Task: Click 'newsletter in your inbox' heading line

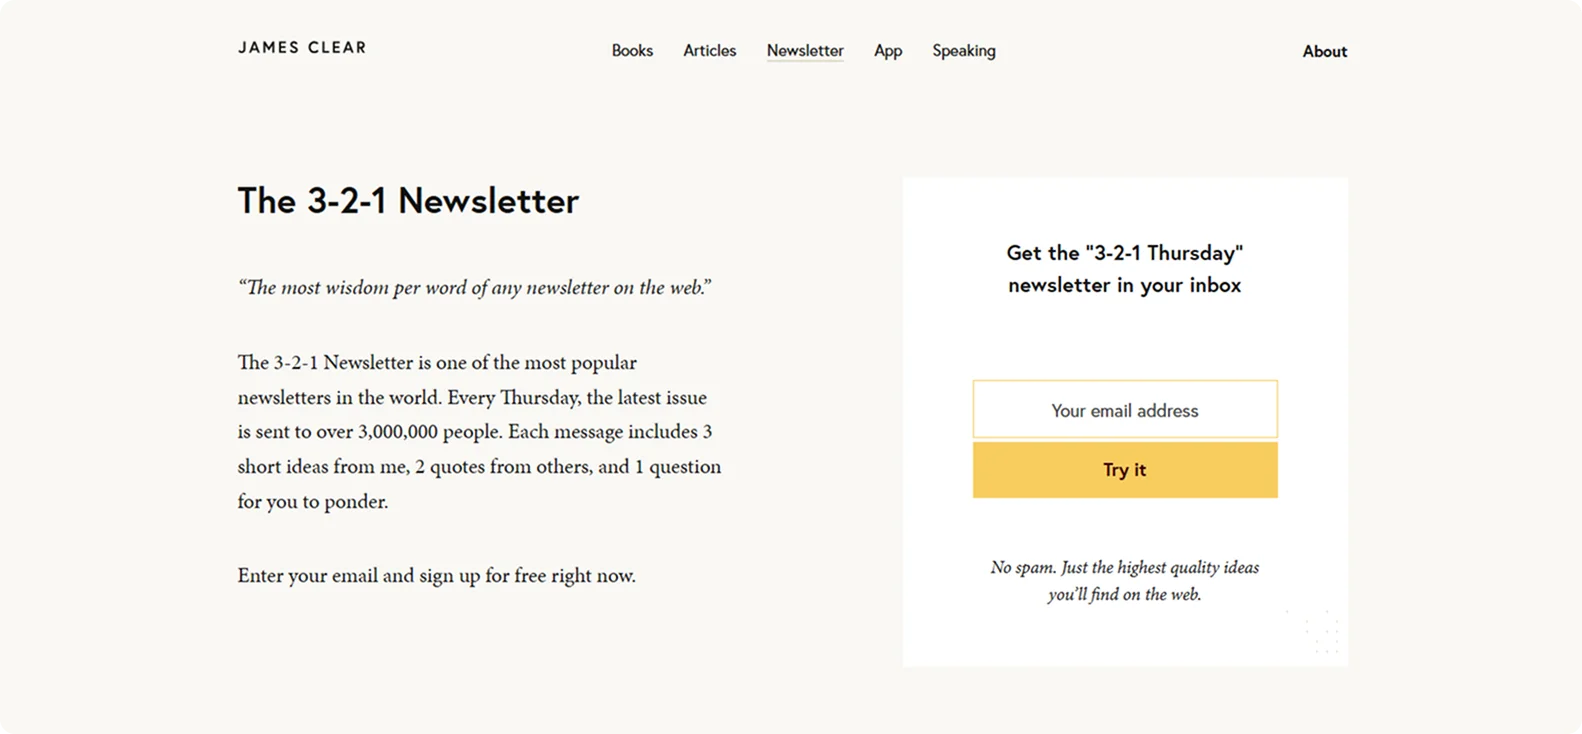Action: point(1125,285)
